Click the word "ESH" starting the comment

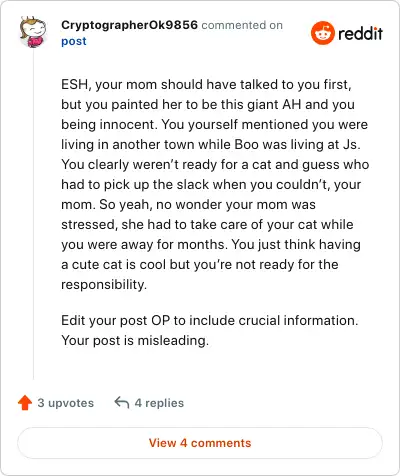click(74, 84)
